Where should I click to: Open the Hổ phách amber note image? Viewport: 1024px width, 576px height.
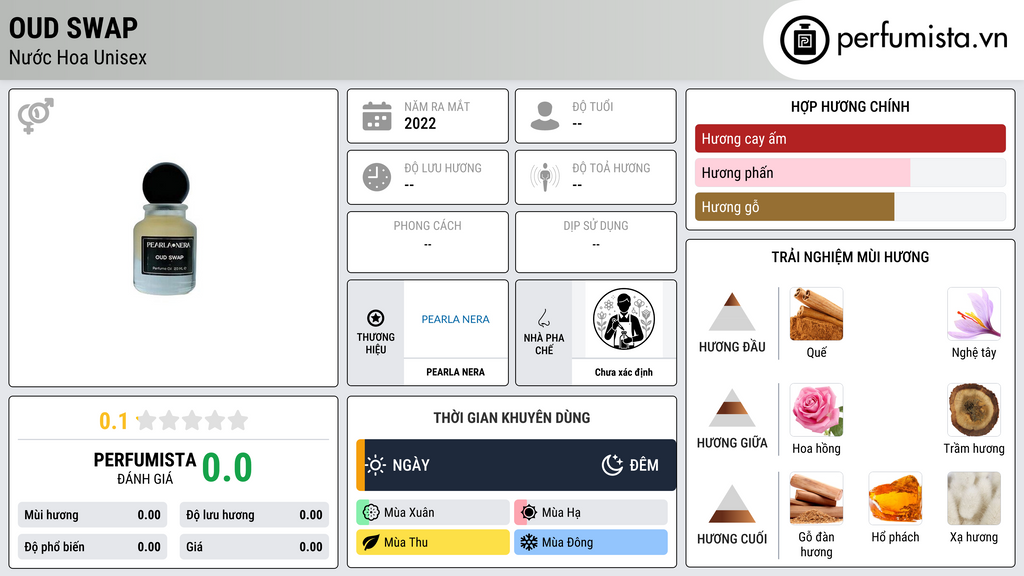pos(895,498)
